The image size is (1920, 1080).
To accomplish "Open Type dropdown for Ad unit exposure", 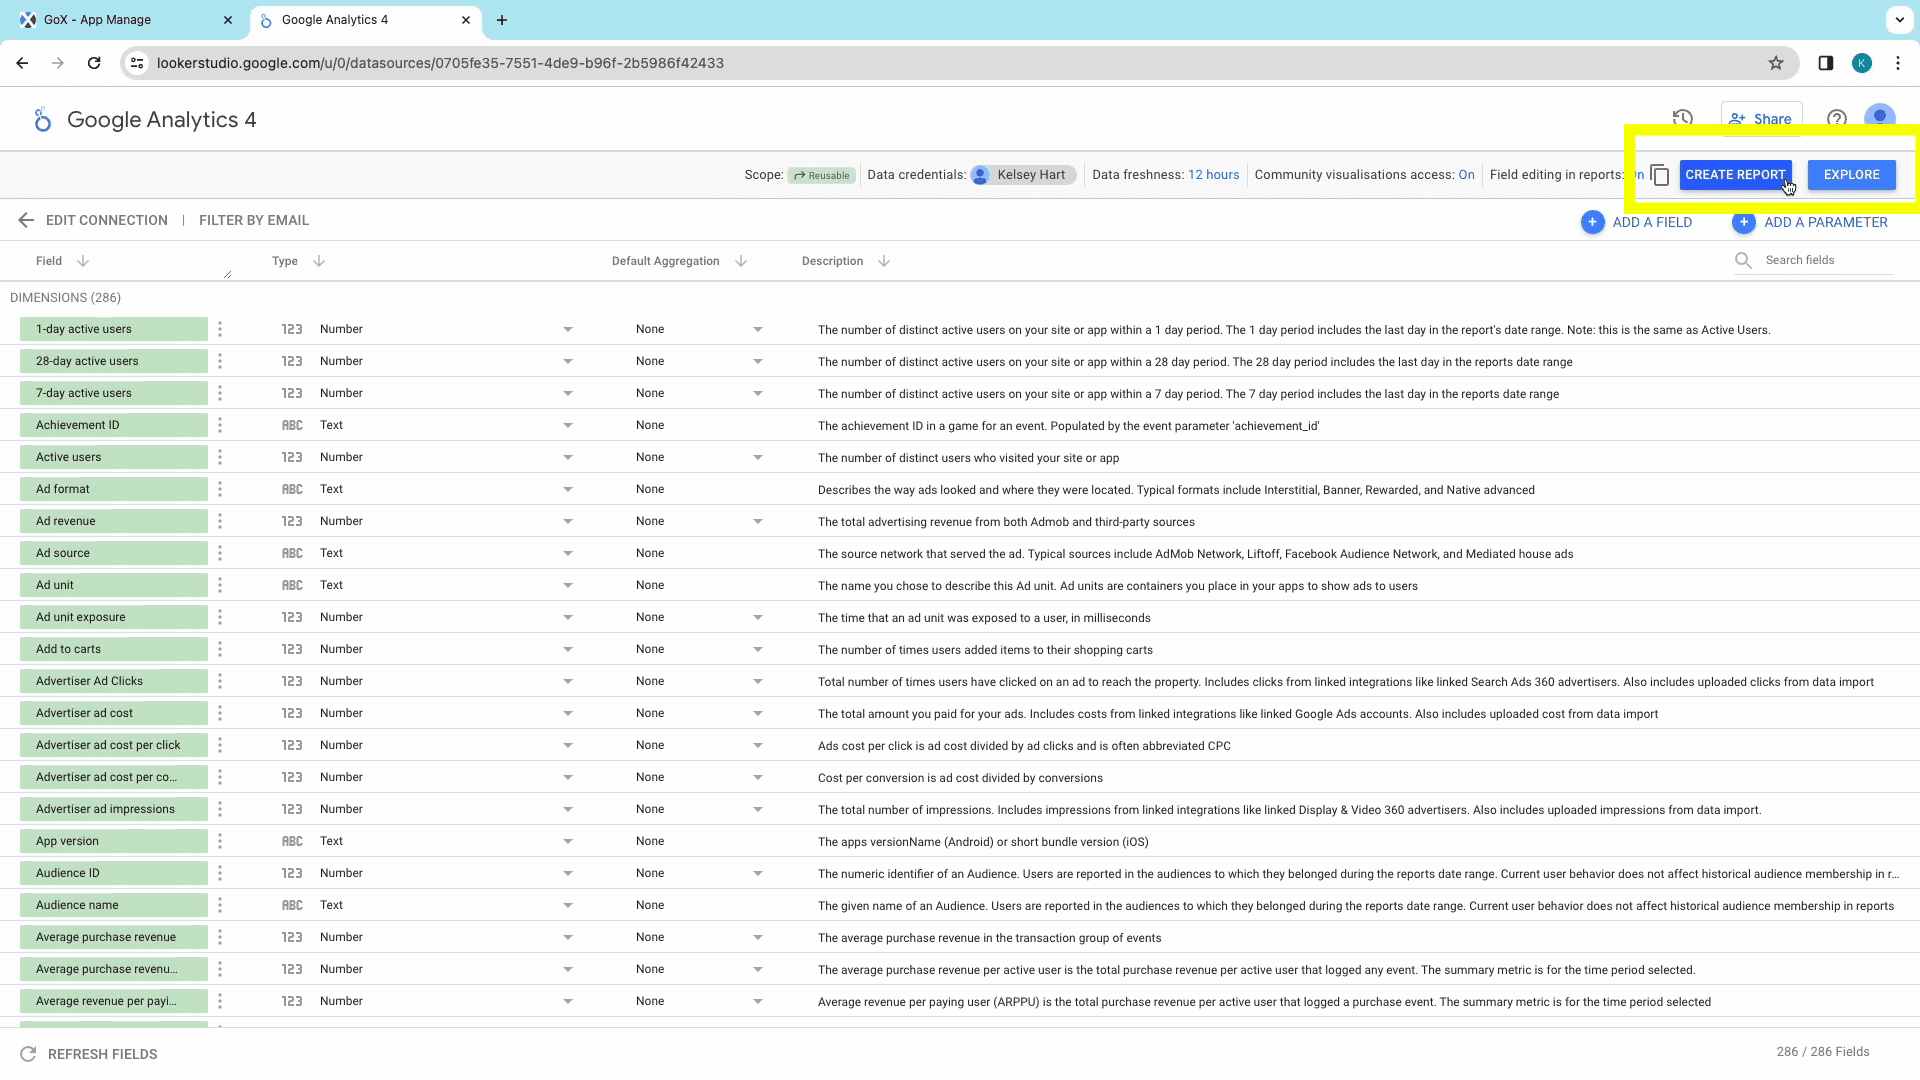I will pyautogui.click(x=568, y=618).
